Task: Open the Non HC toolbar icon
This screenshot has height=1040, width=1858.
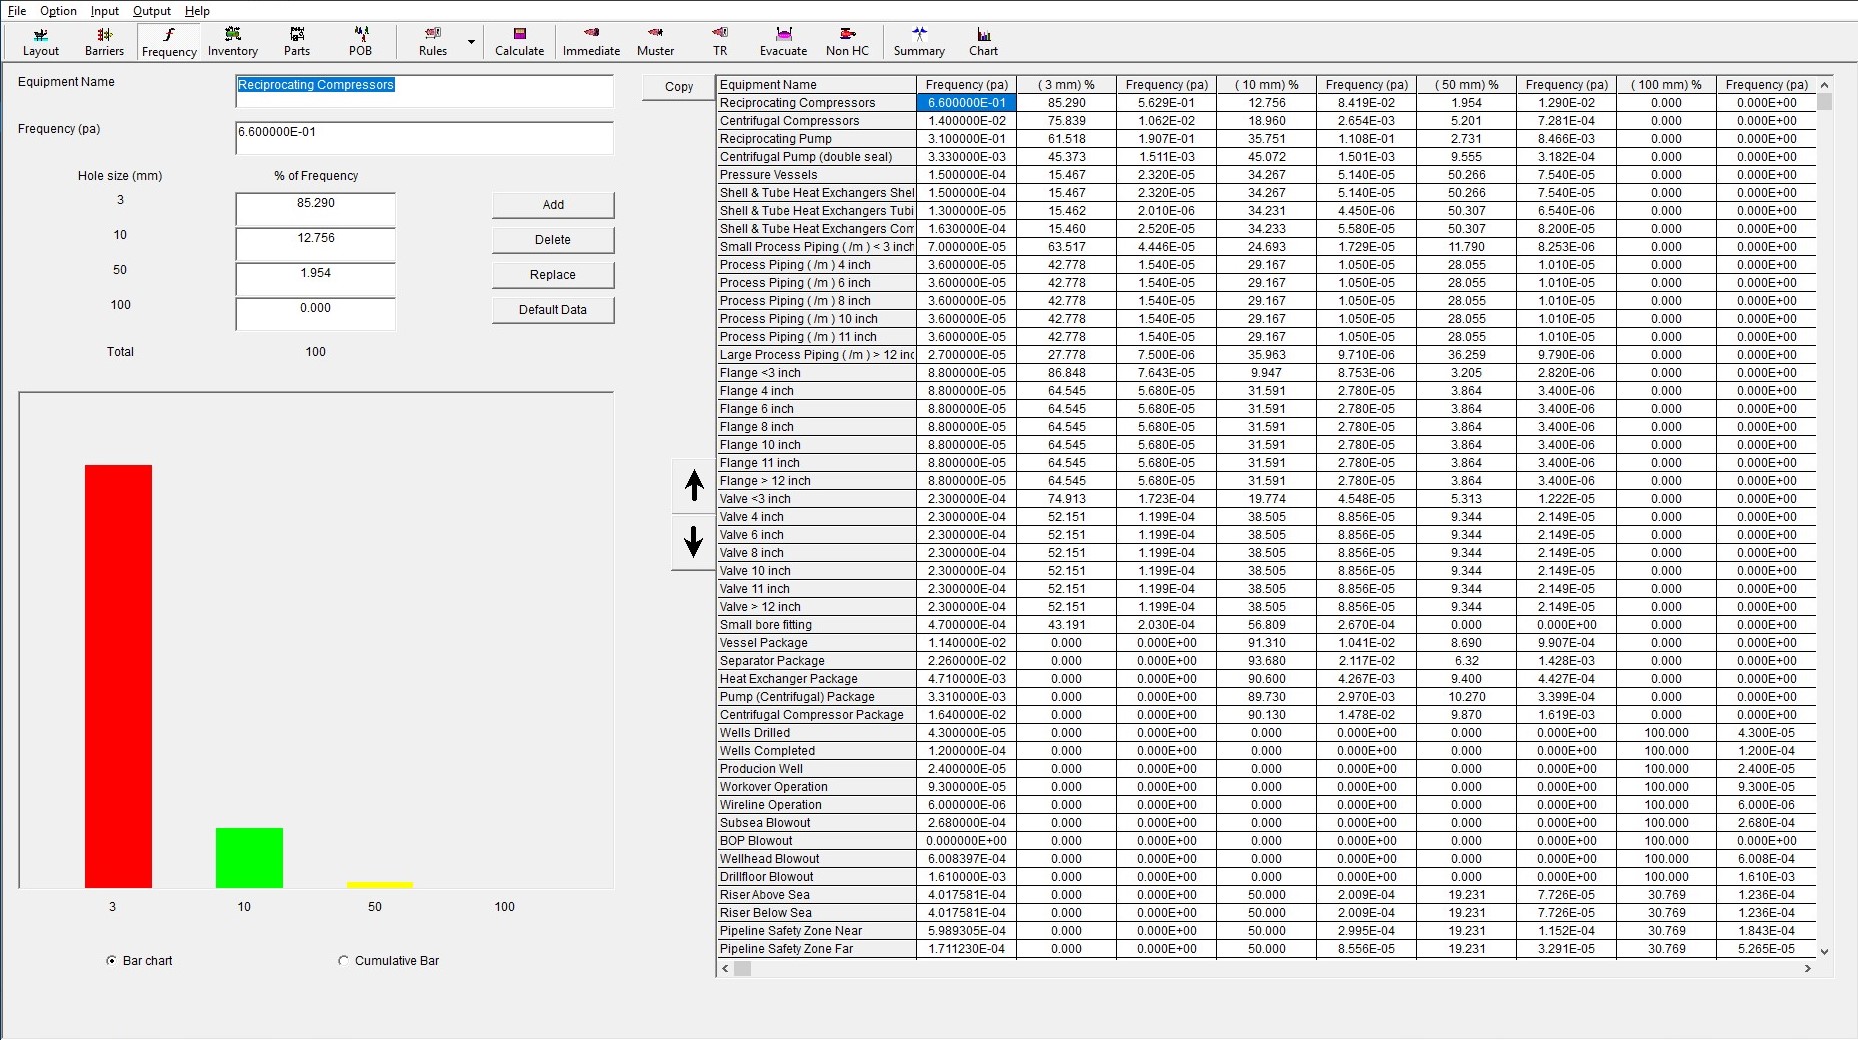Action: pos(848,42)
